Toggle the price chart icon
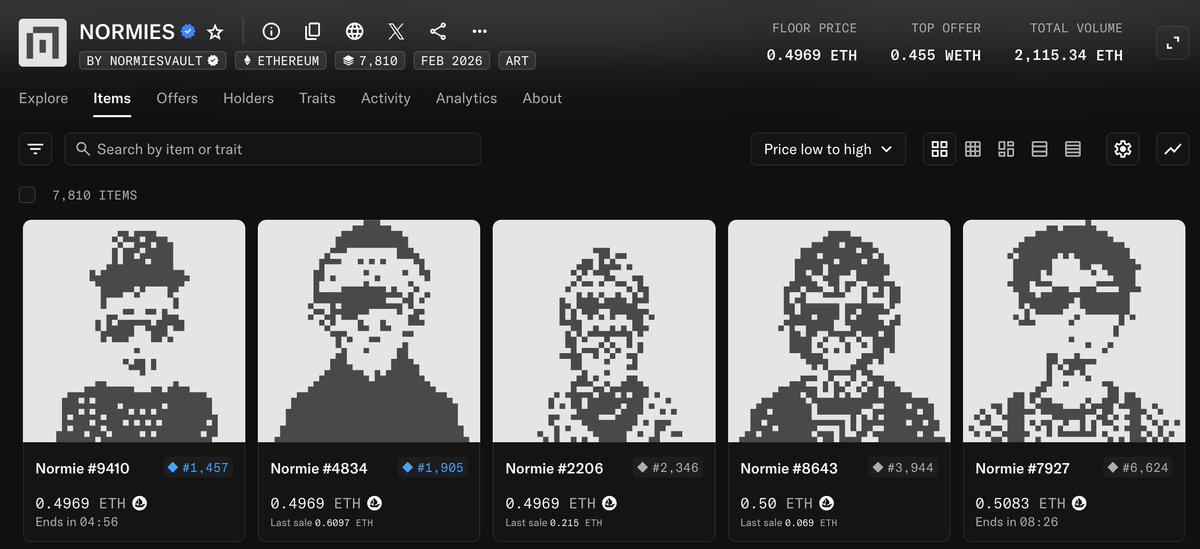 pos(1173,149)
